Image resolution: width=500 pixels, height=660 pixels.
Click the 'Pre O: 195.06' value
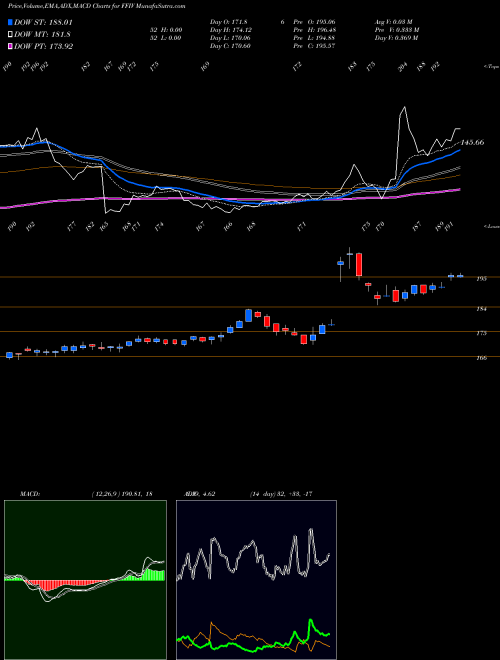[x=316, y=22]
